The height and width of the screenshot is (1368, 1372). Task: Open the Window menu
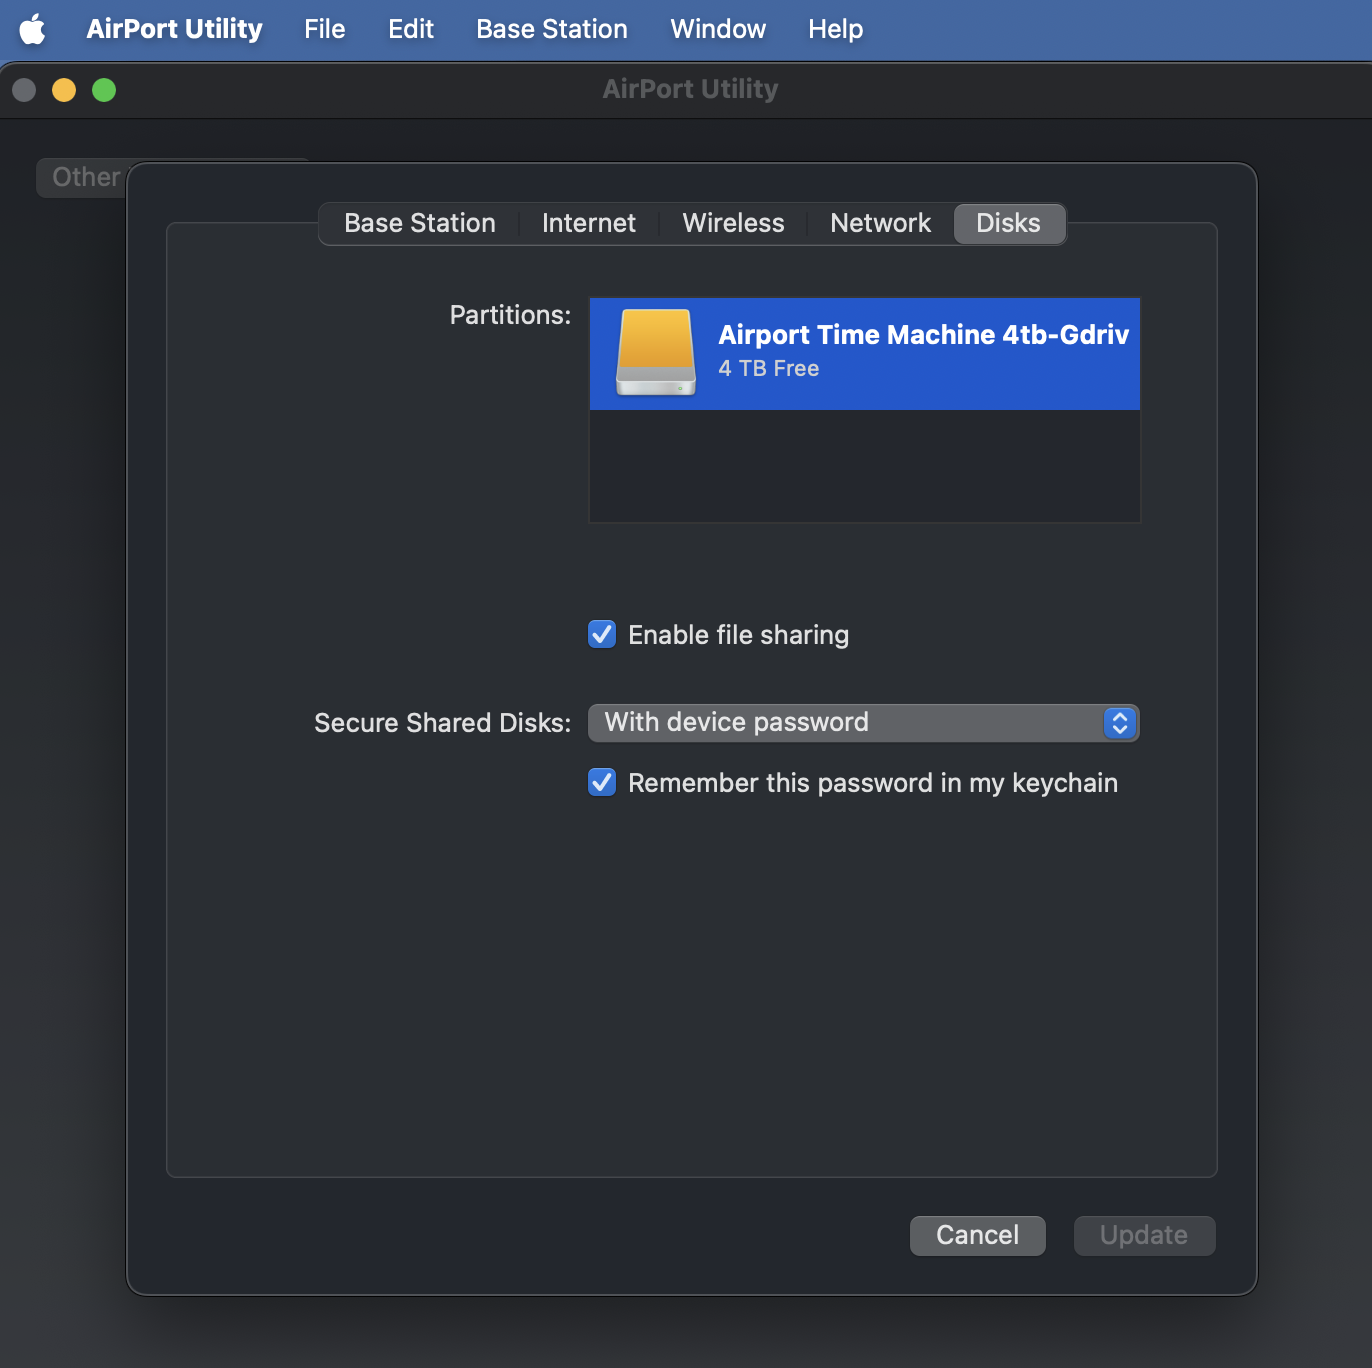pyautogui.click(x=718, y=29)
